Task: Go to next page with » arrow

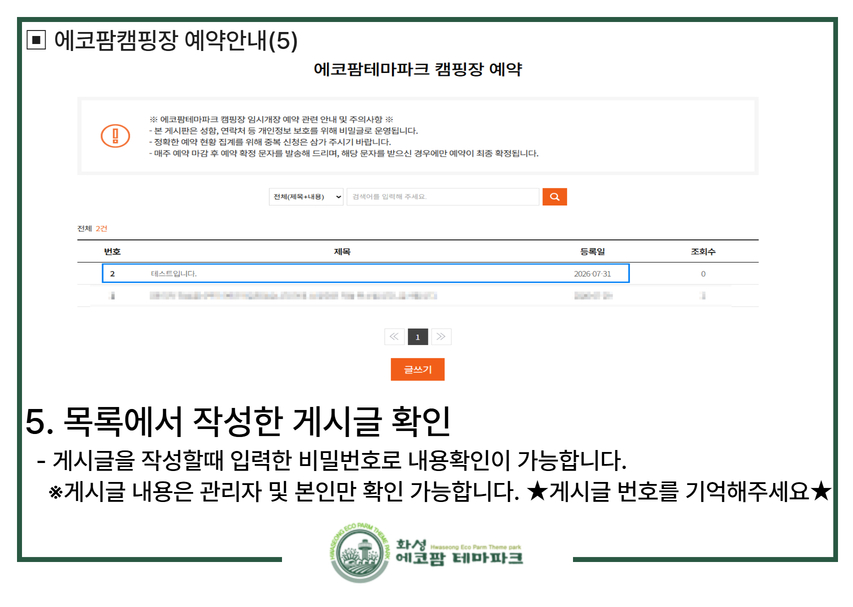Action: [x=441, y=337]
